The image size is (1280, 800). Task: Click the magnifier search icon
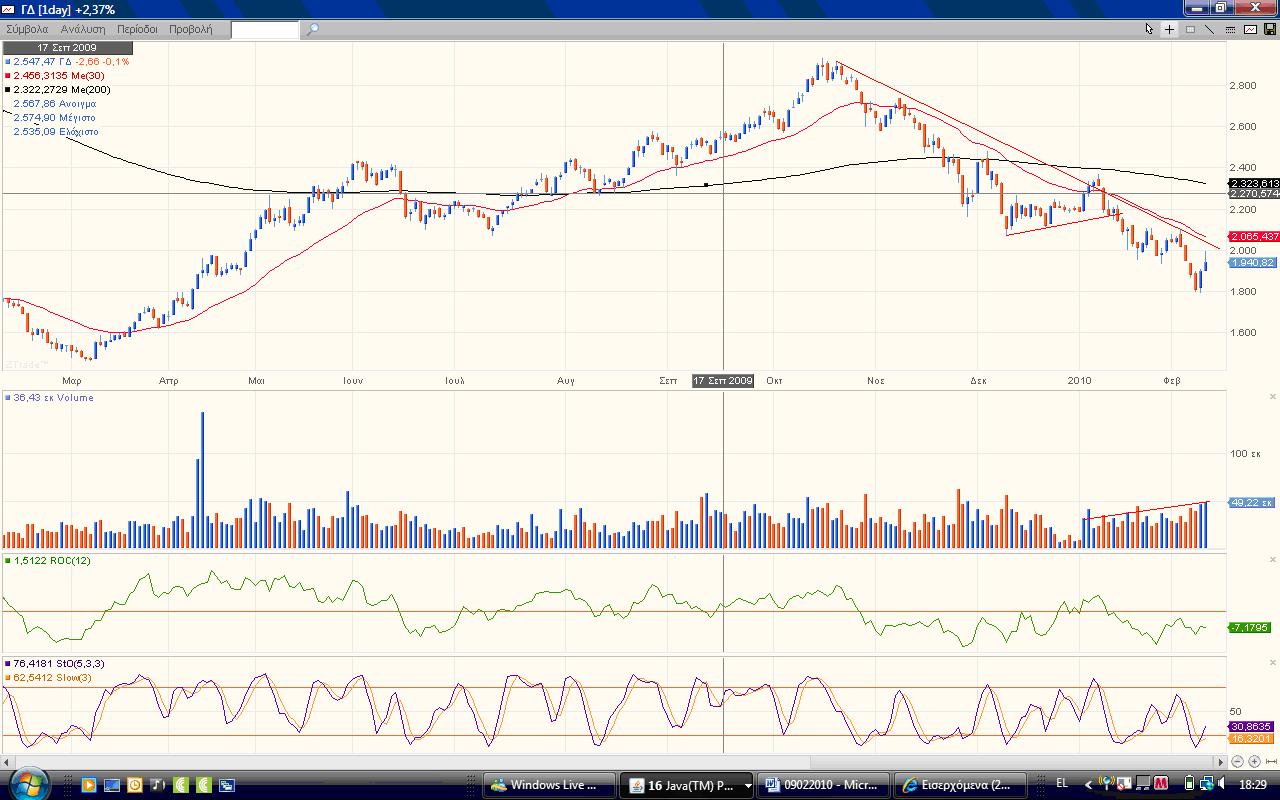(312, 30)
